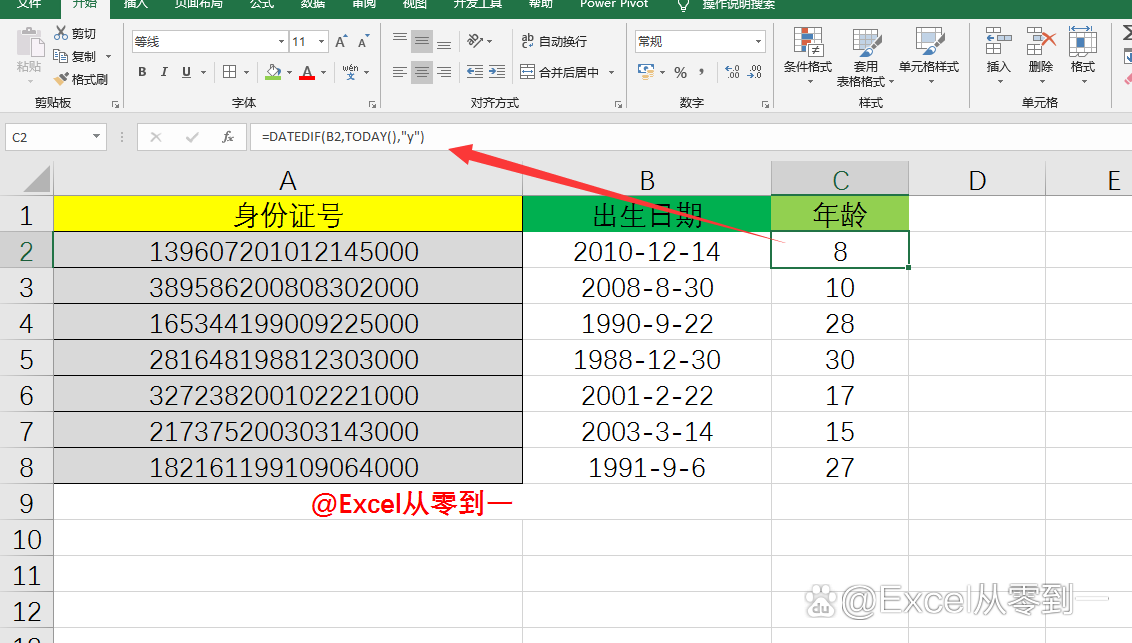Click the Cut (剪切) button
The height and width of the screenshot is (643, 1132).
coord(75,33)
